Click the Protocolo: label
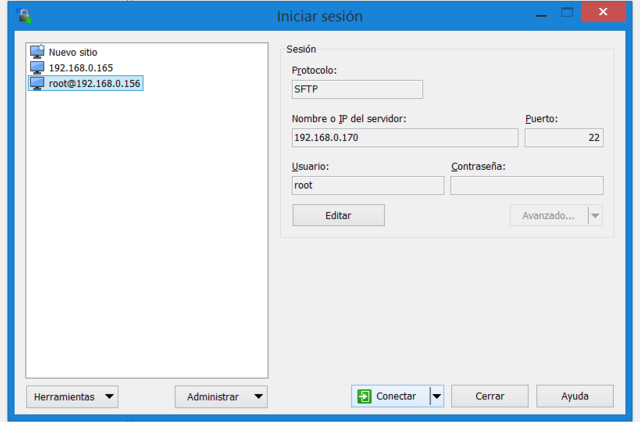The width and height of the screenshot is (640, 422). (314, 71)
